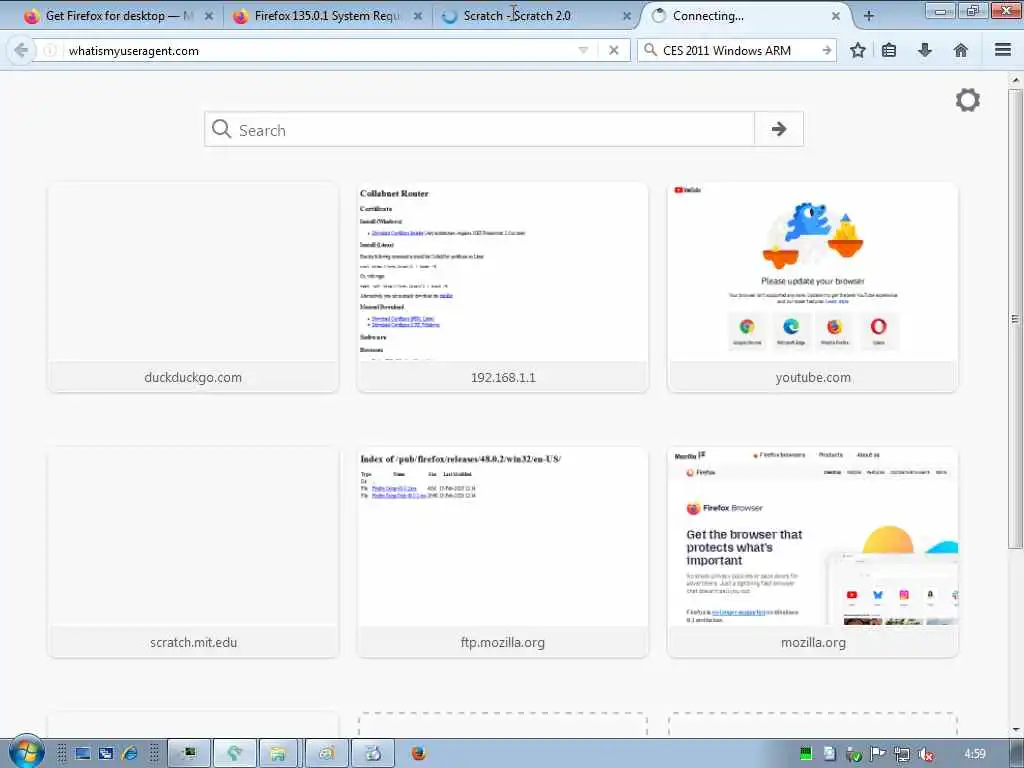Close the Get Firefox for desktop tab
The height and width of the screenshot is (768, 1024).
coord(209,16)
